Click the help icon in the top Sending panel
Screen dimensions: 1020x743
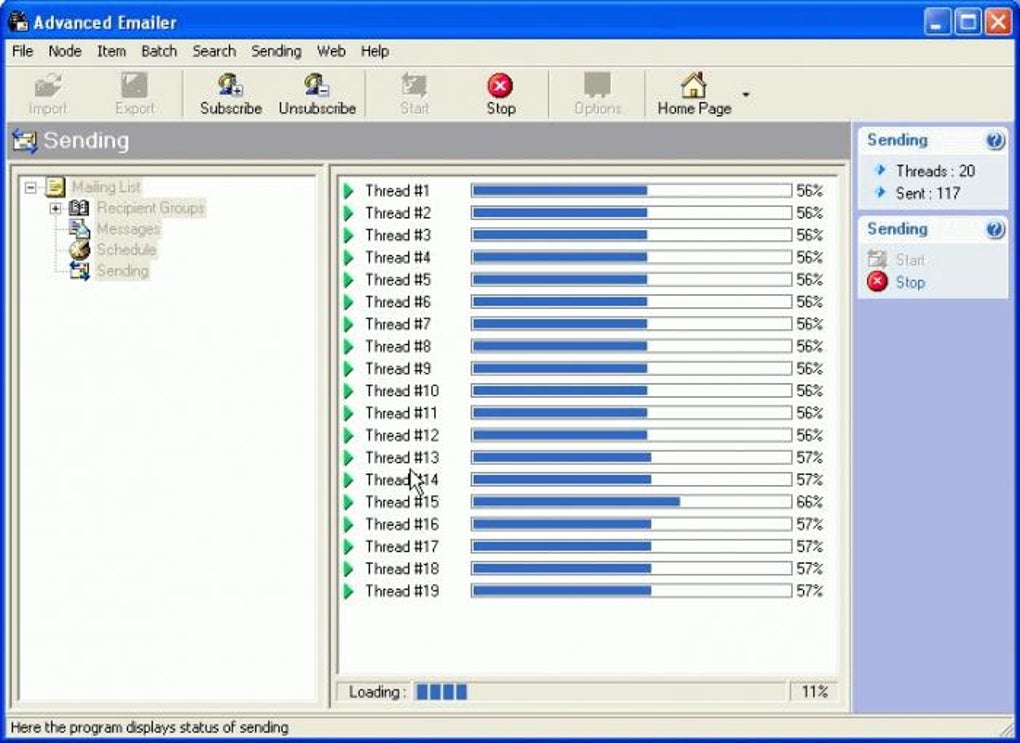[x=995, y=141]
